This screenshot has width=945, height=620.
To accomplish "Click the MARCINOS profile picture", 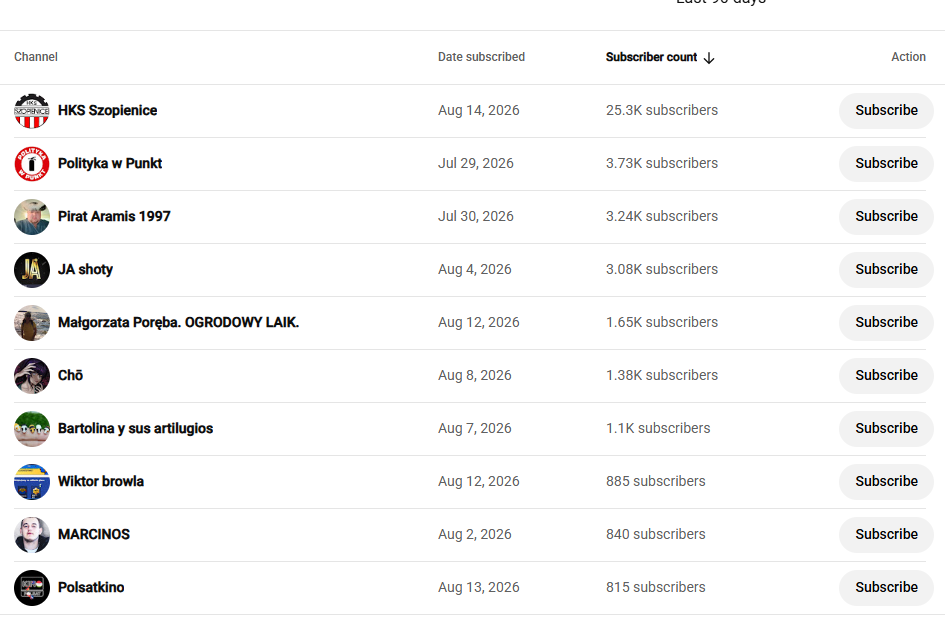I will click(32, 535).
